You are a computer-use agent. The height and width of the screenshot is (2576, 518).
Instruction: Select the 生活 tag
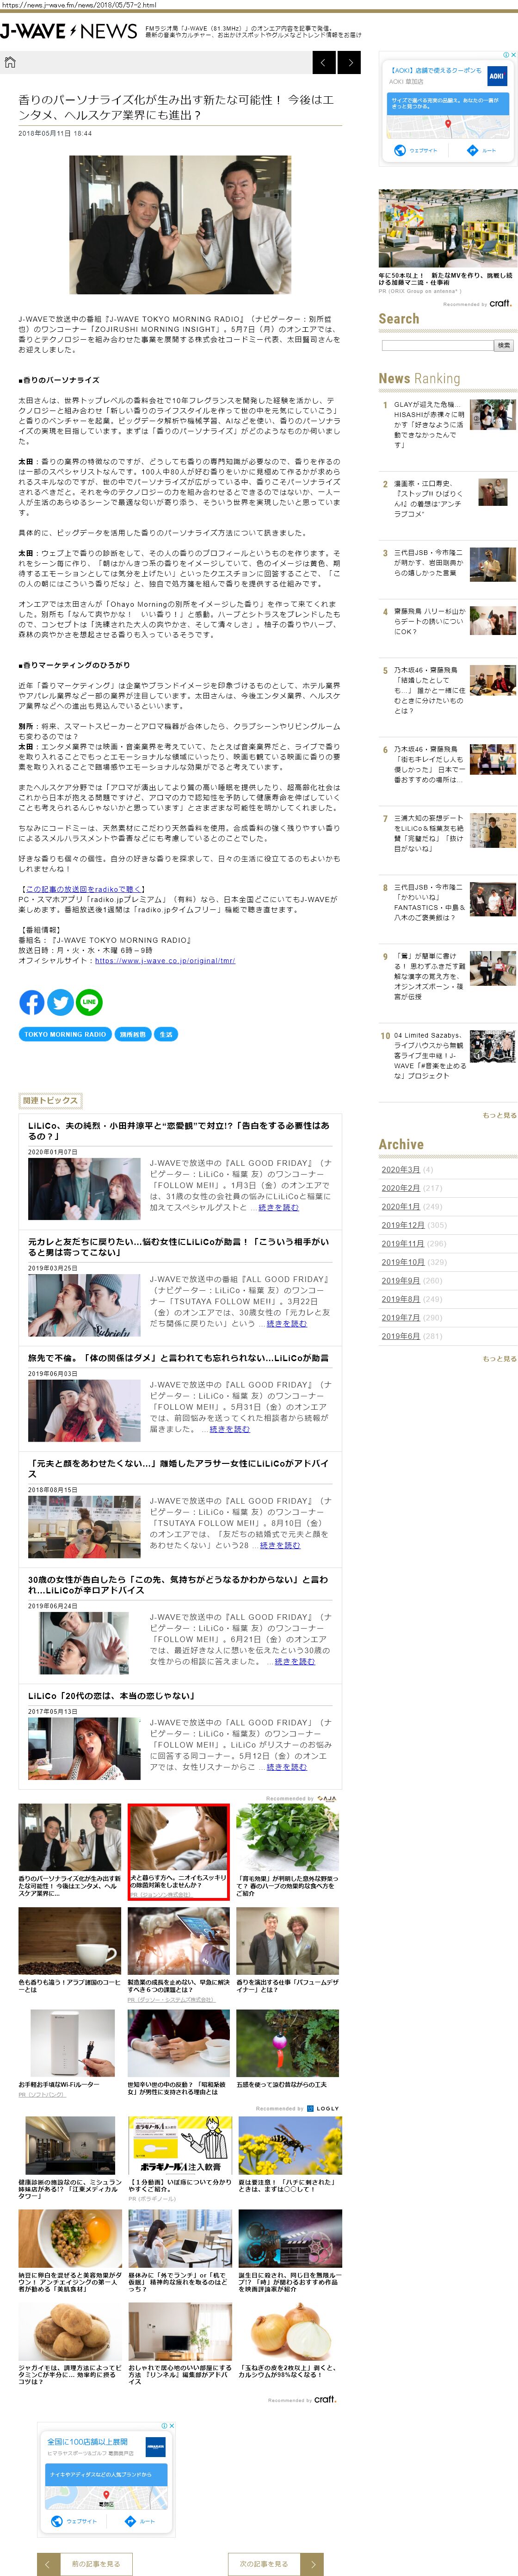click(166, 1034)
